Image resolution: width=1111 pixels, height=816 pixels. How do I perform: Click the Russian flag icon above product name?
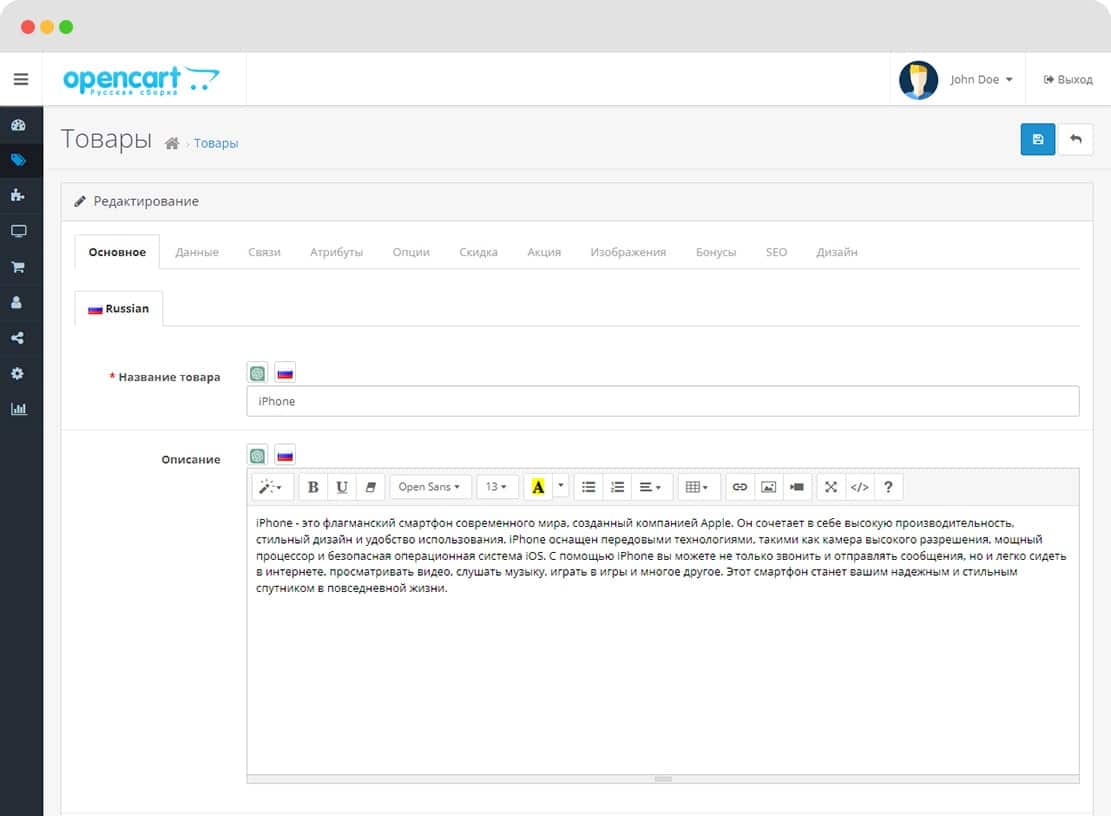[285, 373]
